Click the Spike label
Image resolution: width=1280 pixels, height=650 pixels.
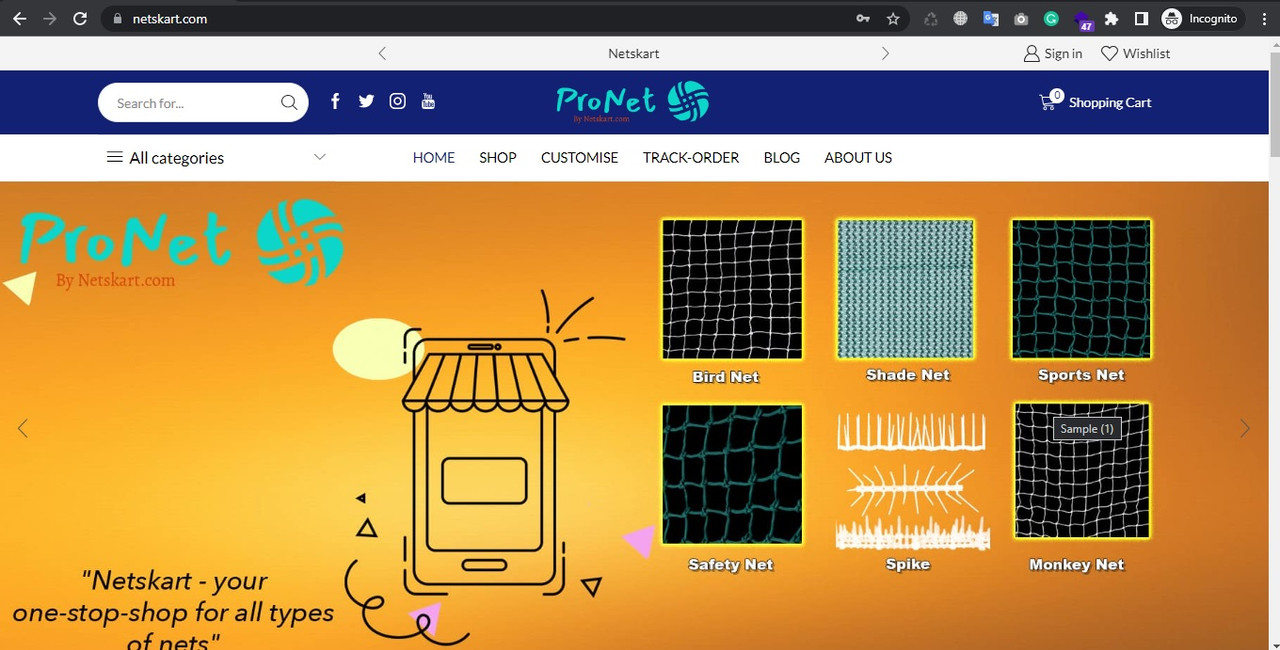[x=908, y=565]
